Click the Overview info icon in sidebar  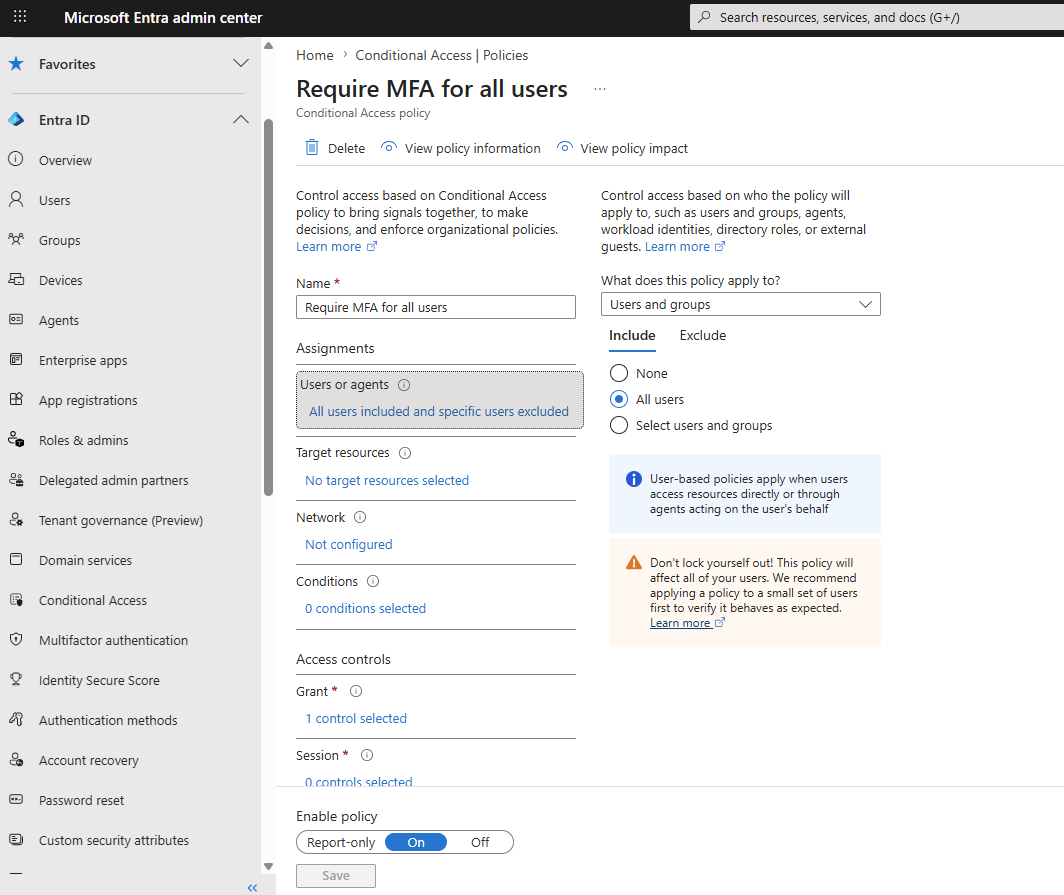click(16, 159)
